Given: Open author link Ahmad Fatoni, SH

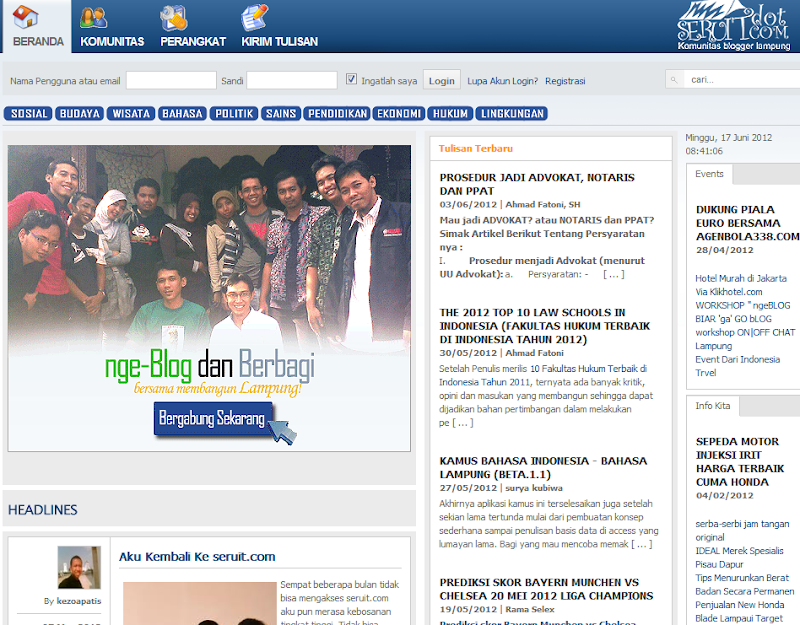Looking at the screenshot, I should 543,204.
